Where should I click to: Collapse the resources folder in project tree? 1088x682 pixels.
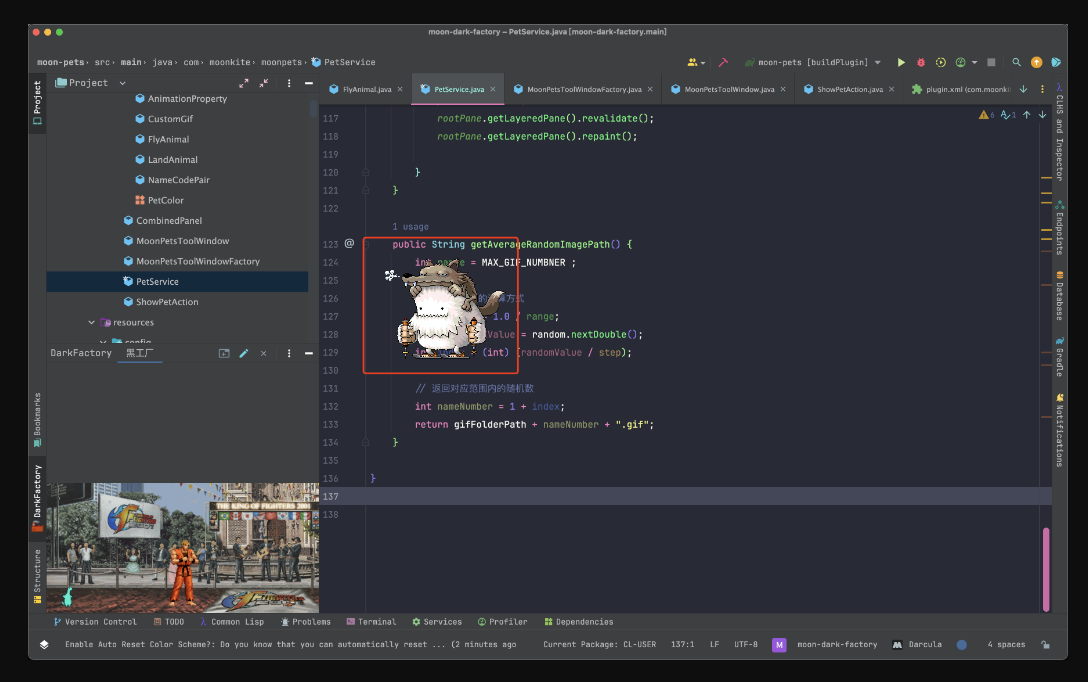92,323
